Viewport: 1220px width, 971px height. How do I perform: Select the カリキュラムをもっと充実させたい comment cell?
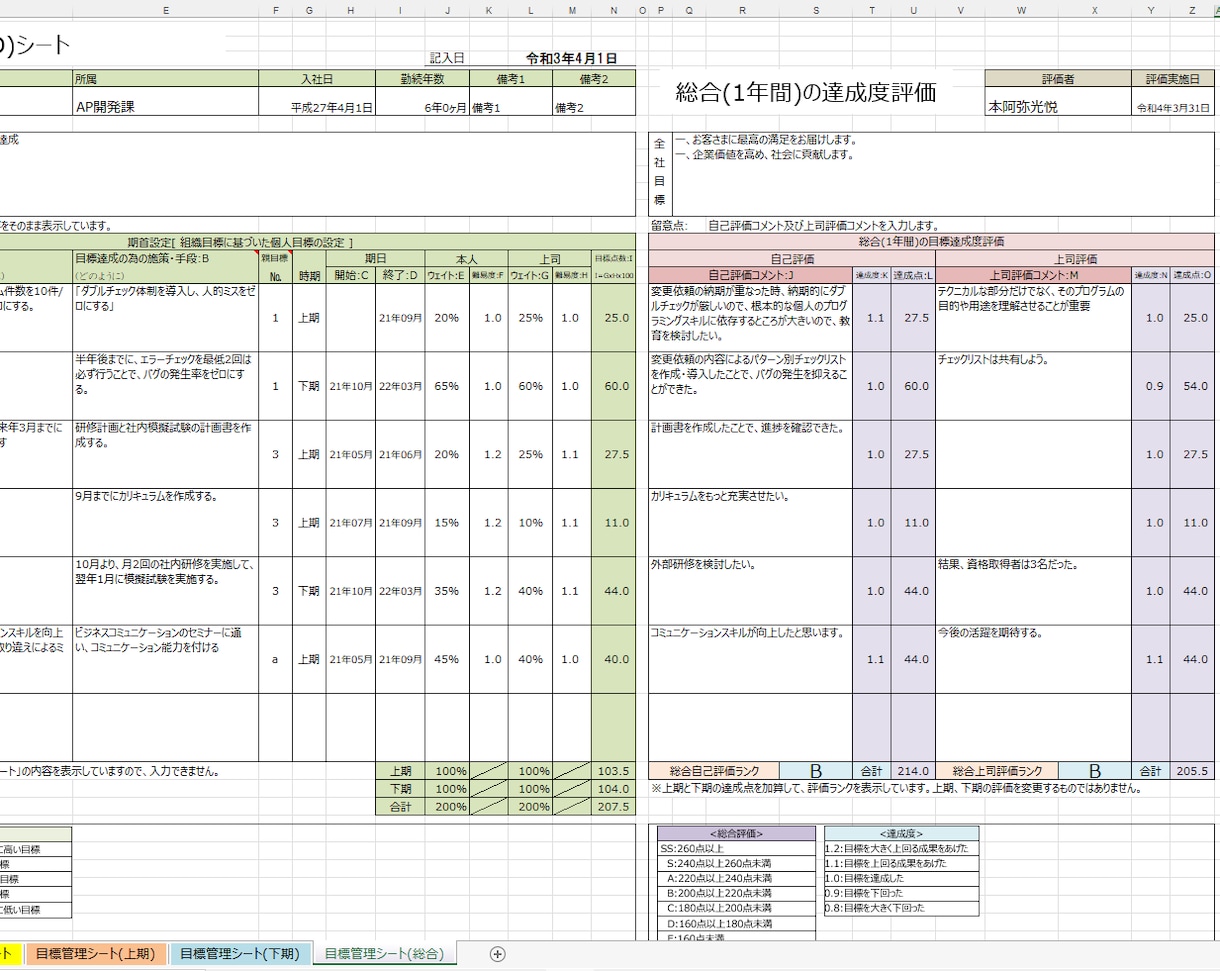coord(750,522)
